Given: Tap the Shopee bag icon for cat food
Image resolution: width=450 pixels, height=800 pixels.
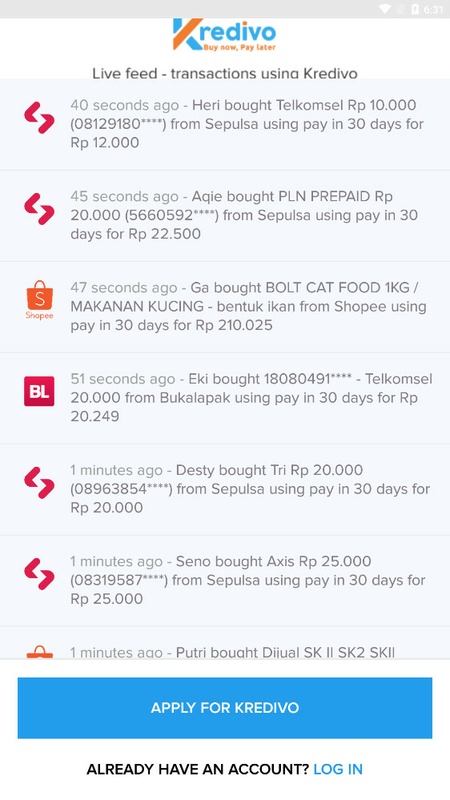Looking at the screenshot, I should [x=39, y=299].
